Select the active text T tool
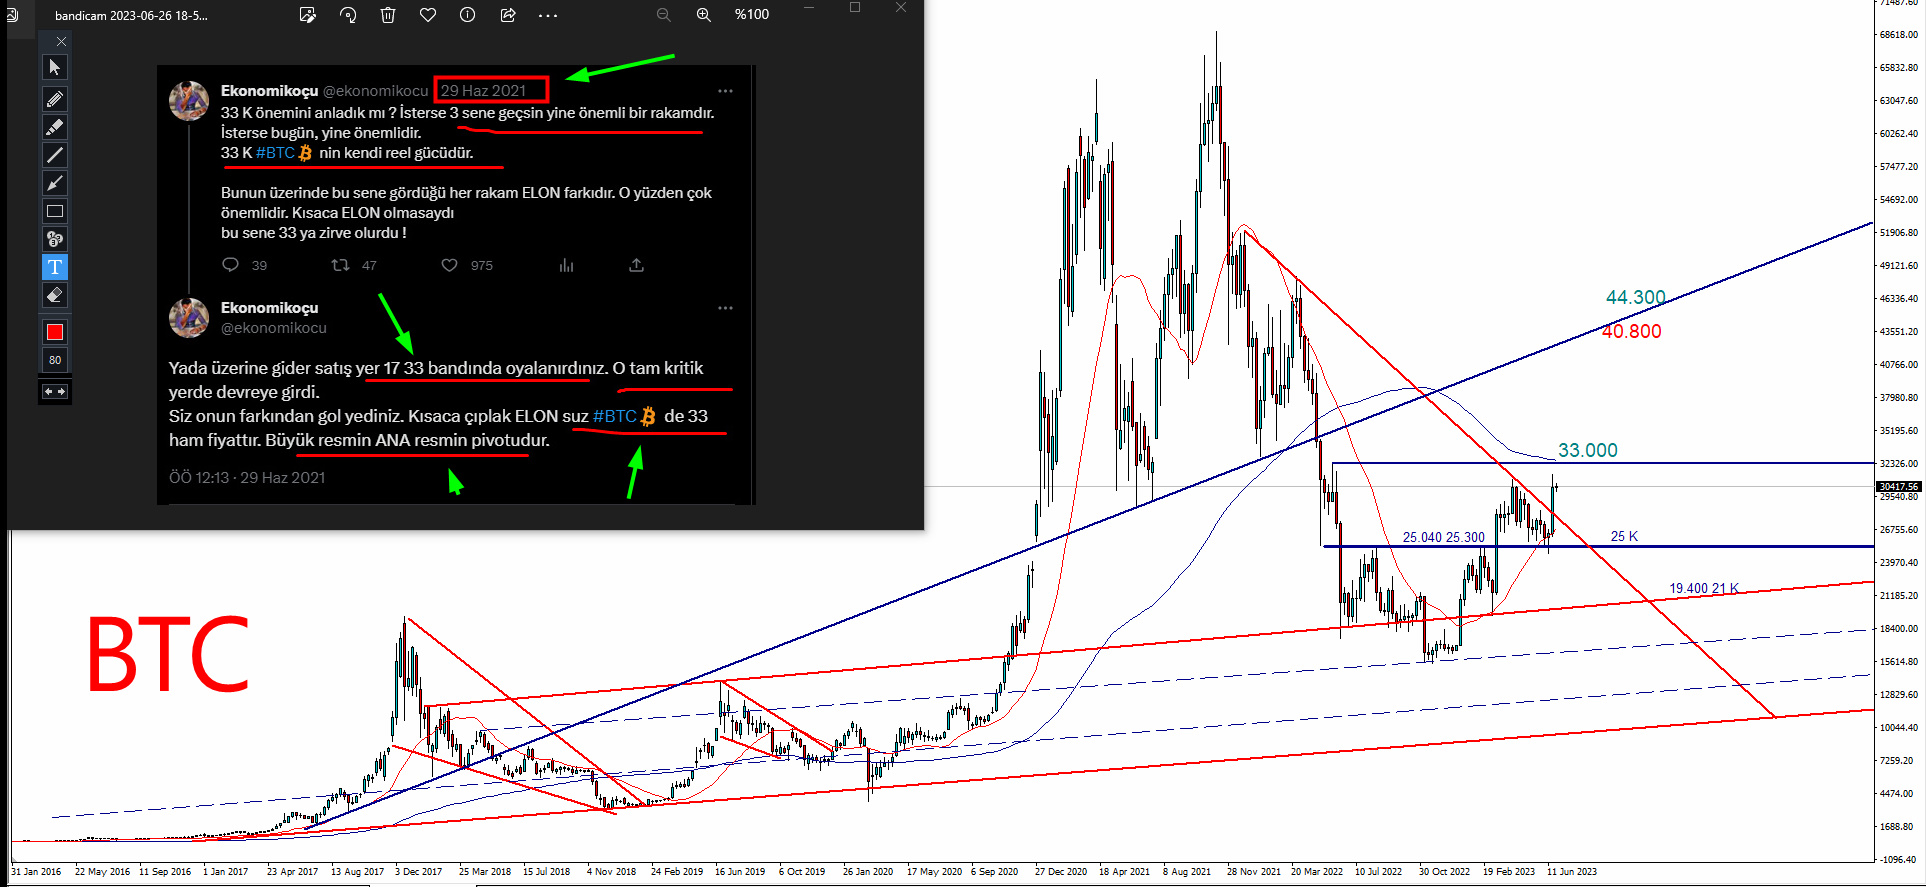 coord(55,267)
